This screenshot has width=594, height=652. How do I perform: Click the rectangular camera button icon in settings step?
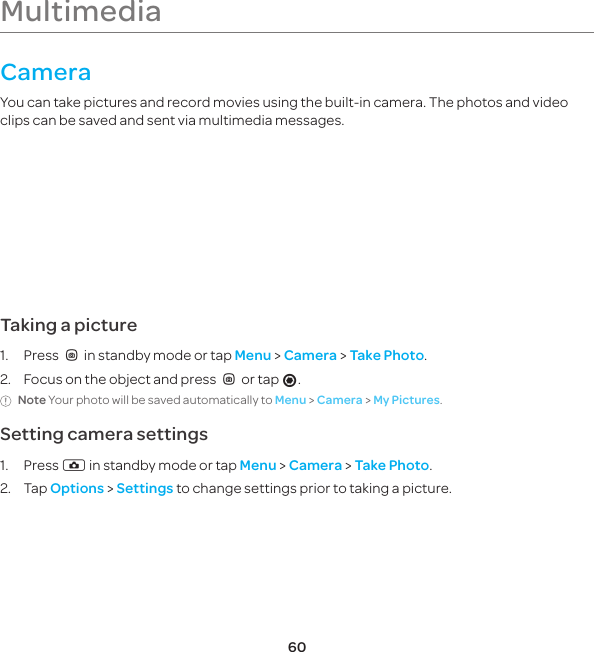coord(74,465)
